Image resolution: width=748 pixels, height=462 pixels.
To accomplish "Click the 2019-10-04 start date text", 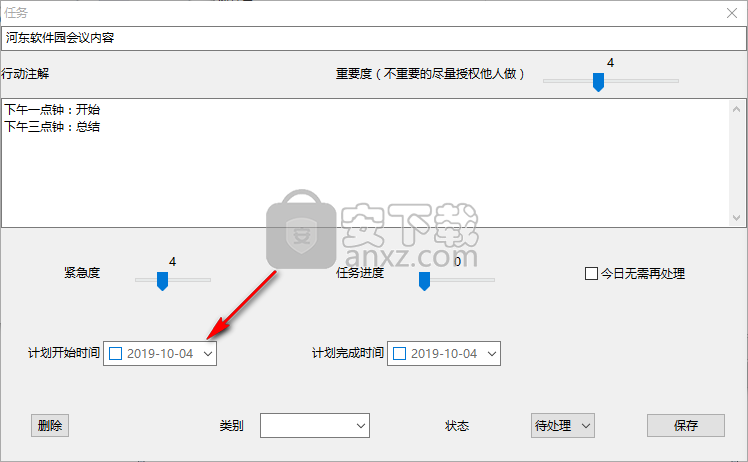I will pyautogui.click(x=160, y=354).
